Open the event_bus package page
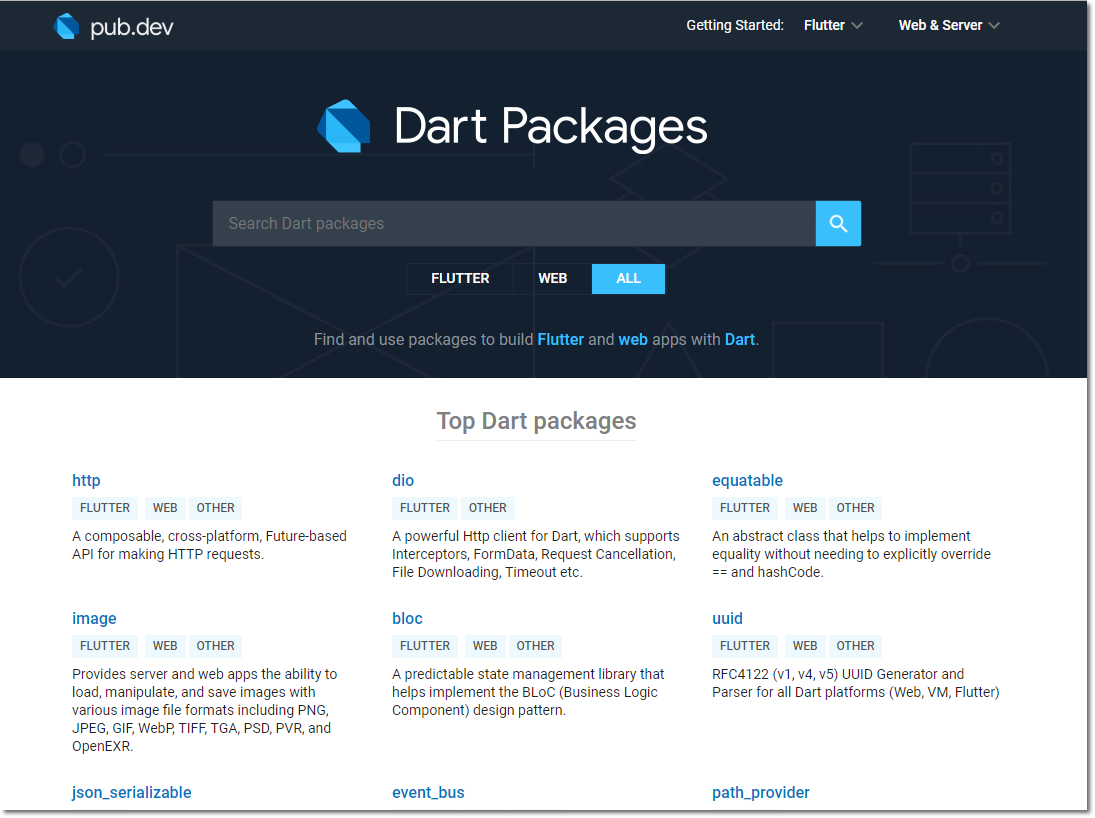1095x818 pixels. point(428,793)
